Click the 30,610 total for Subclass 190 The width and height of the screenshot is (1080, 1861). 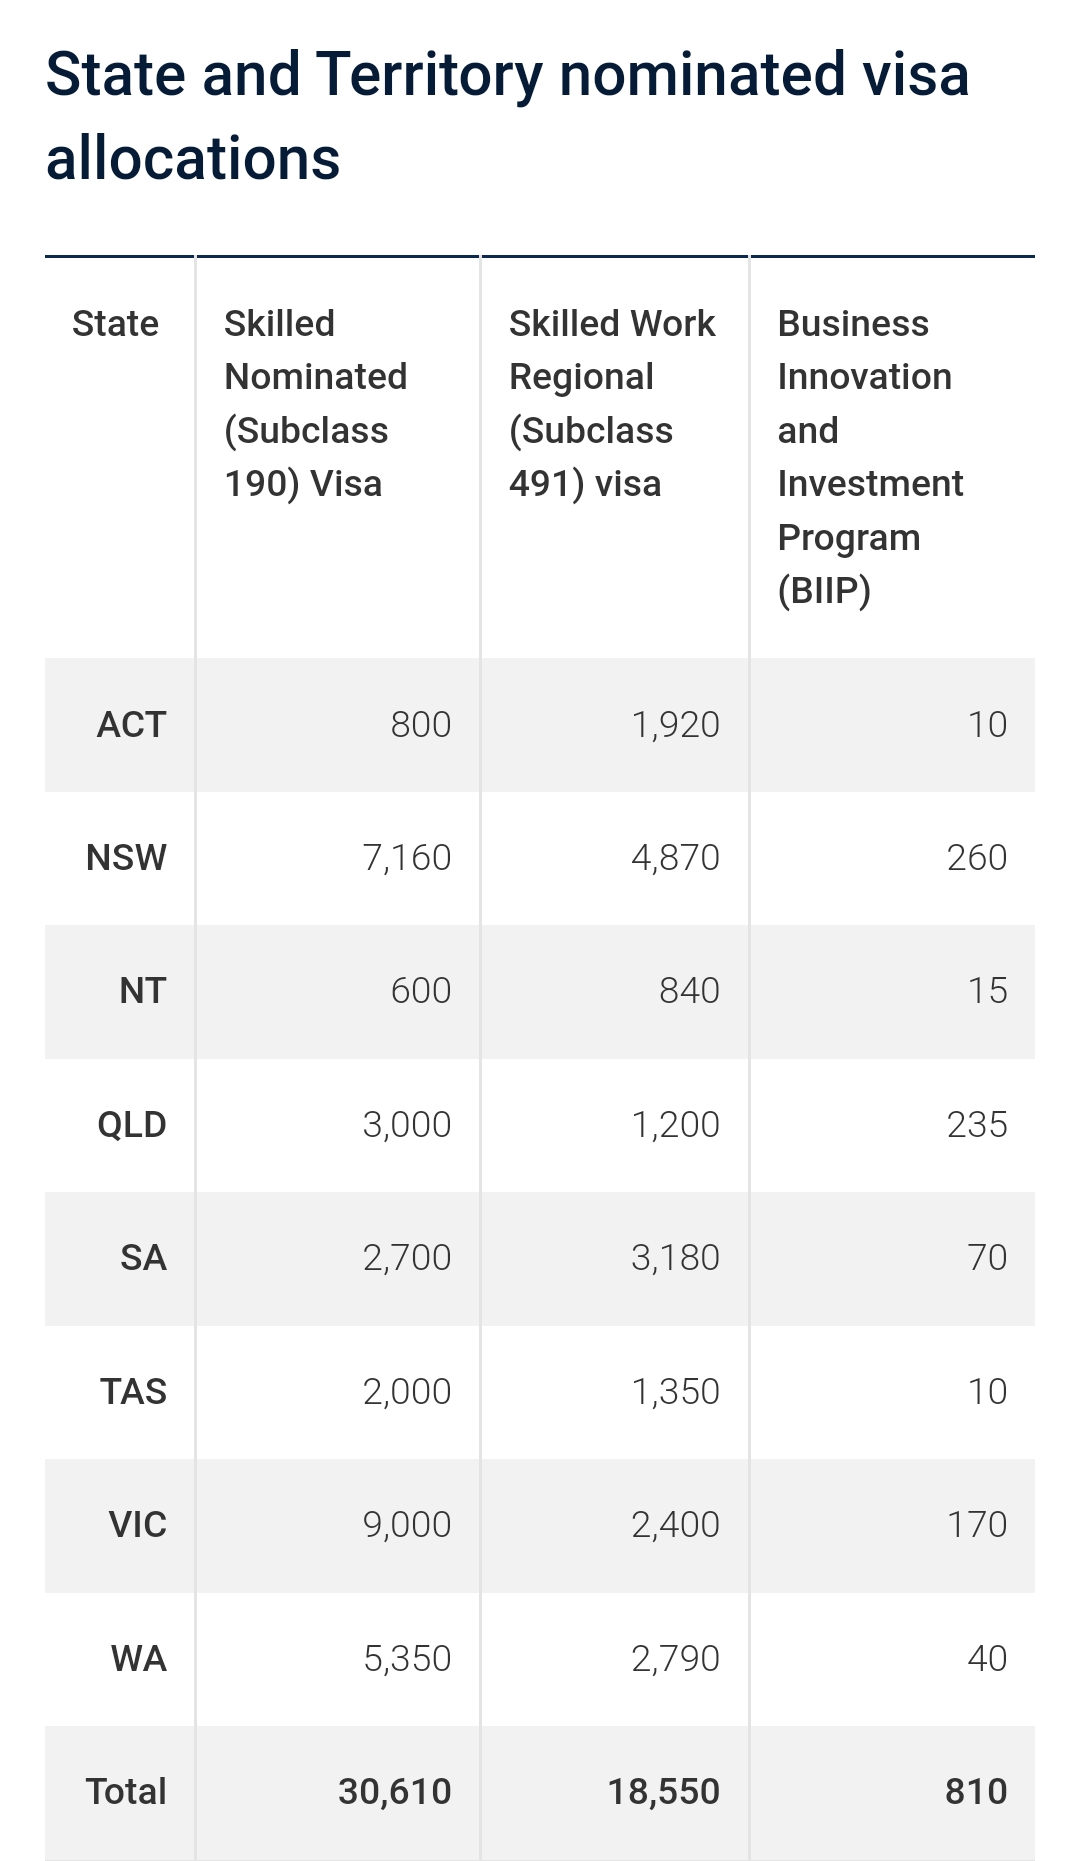394,1792
